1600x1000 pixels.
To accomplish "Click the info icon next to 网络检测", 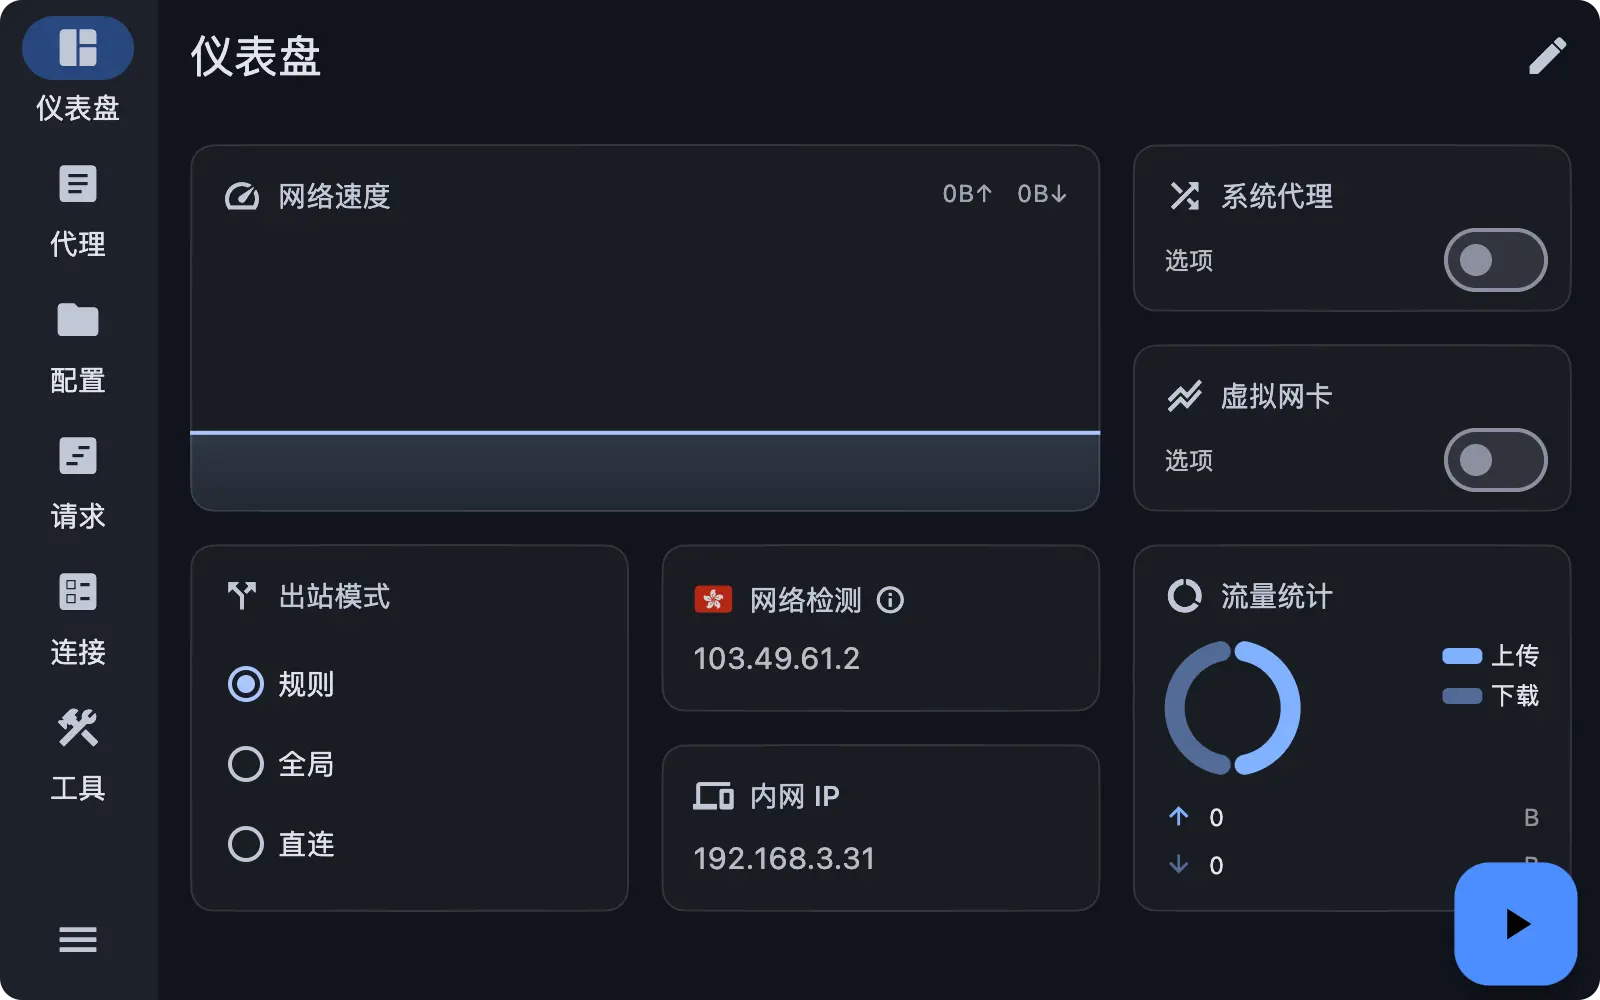I will click(891, 601).
